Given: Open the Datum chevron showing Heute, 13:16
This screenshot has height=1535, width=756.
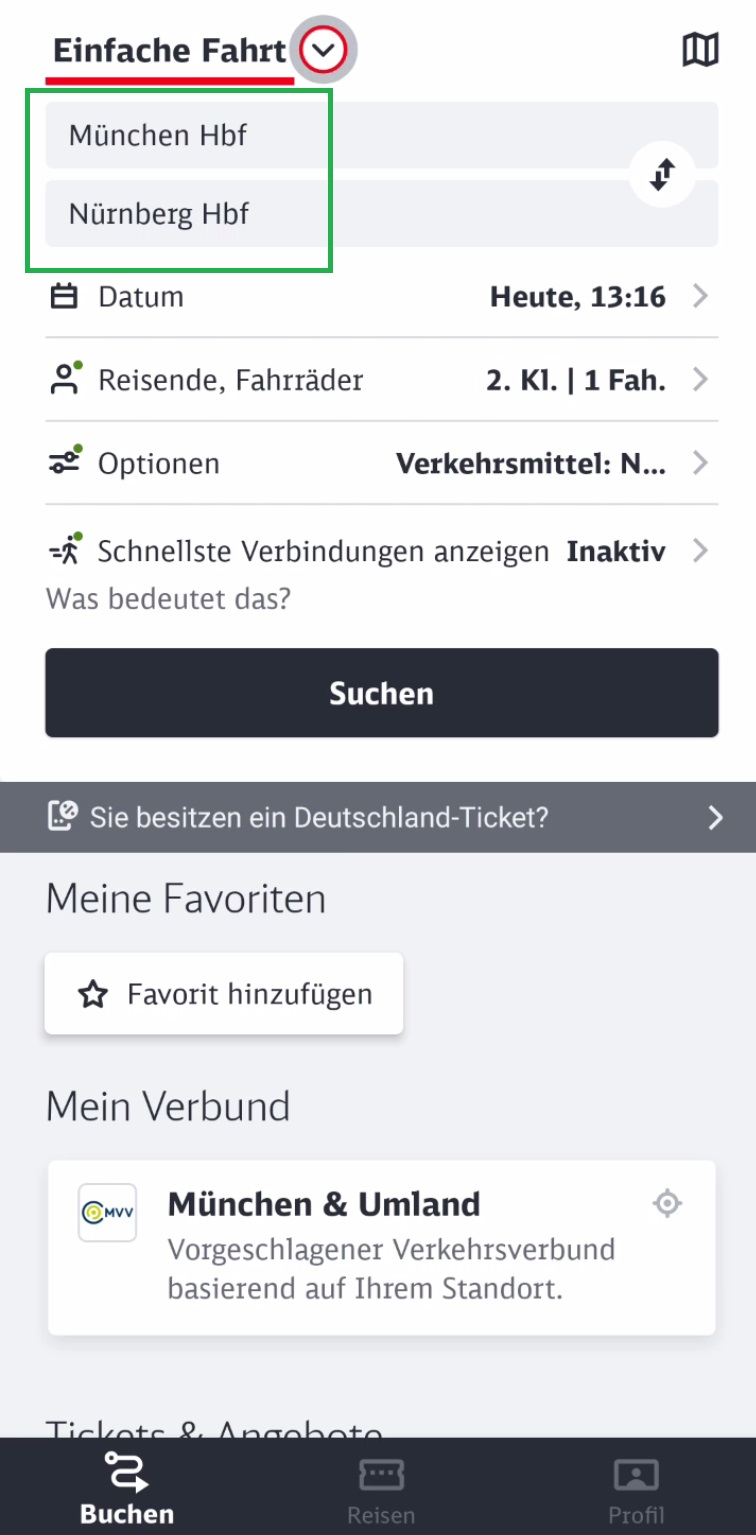Looking at the screenshot, I should 701,297.
